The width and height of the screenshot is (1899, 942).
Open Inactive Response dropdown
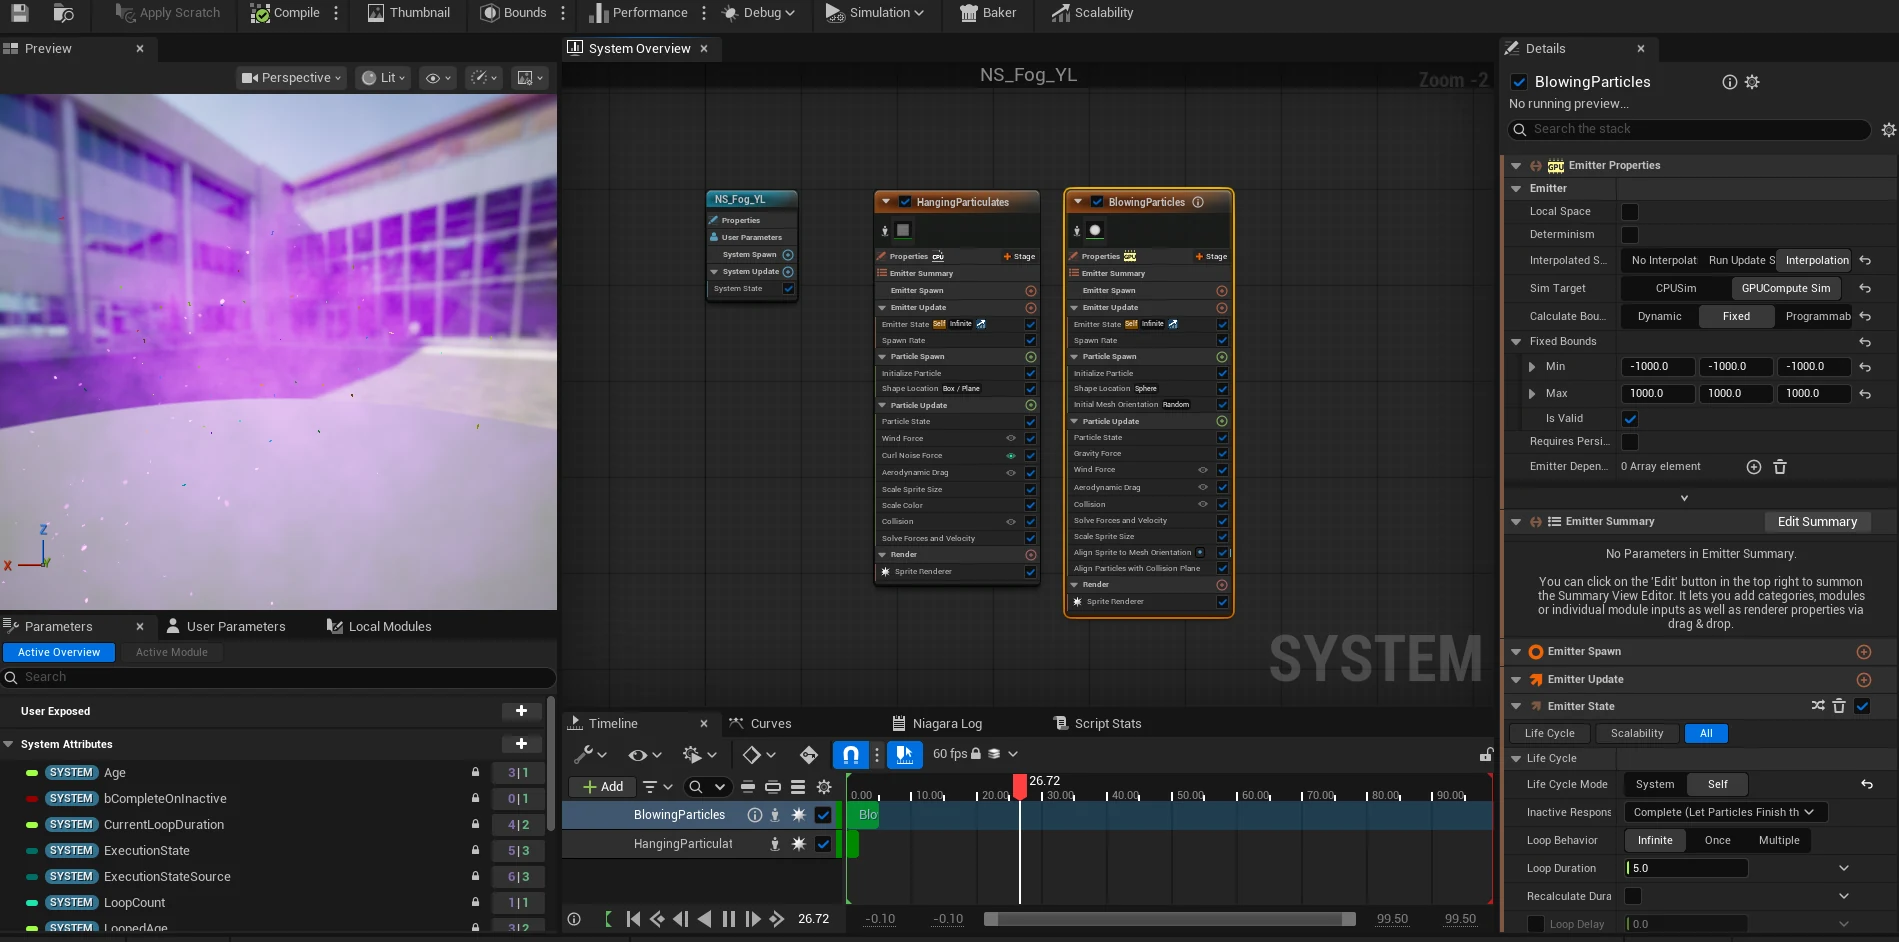coord(1725,813)
